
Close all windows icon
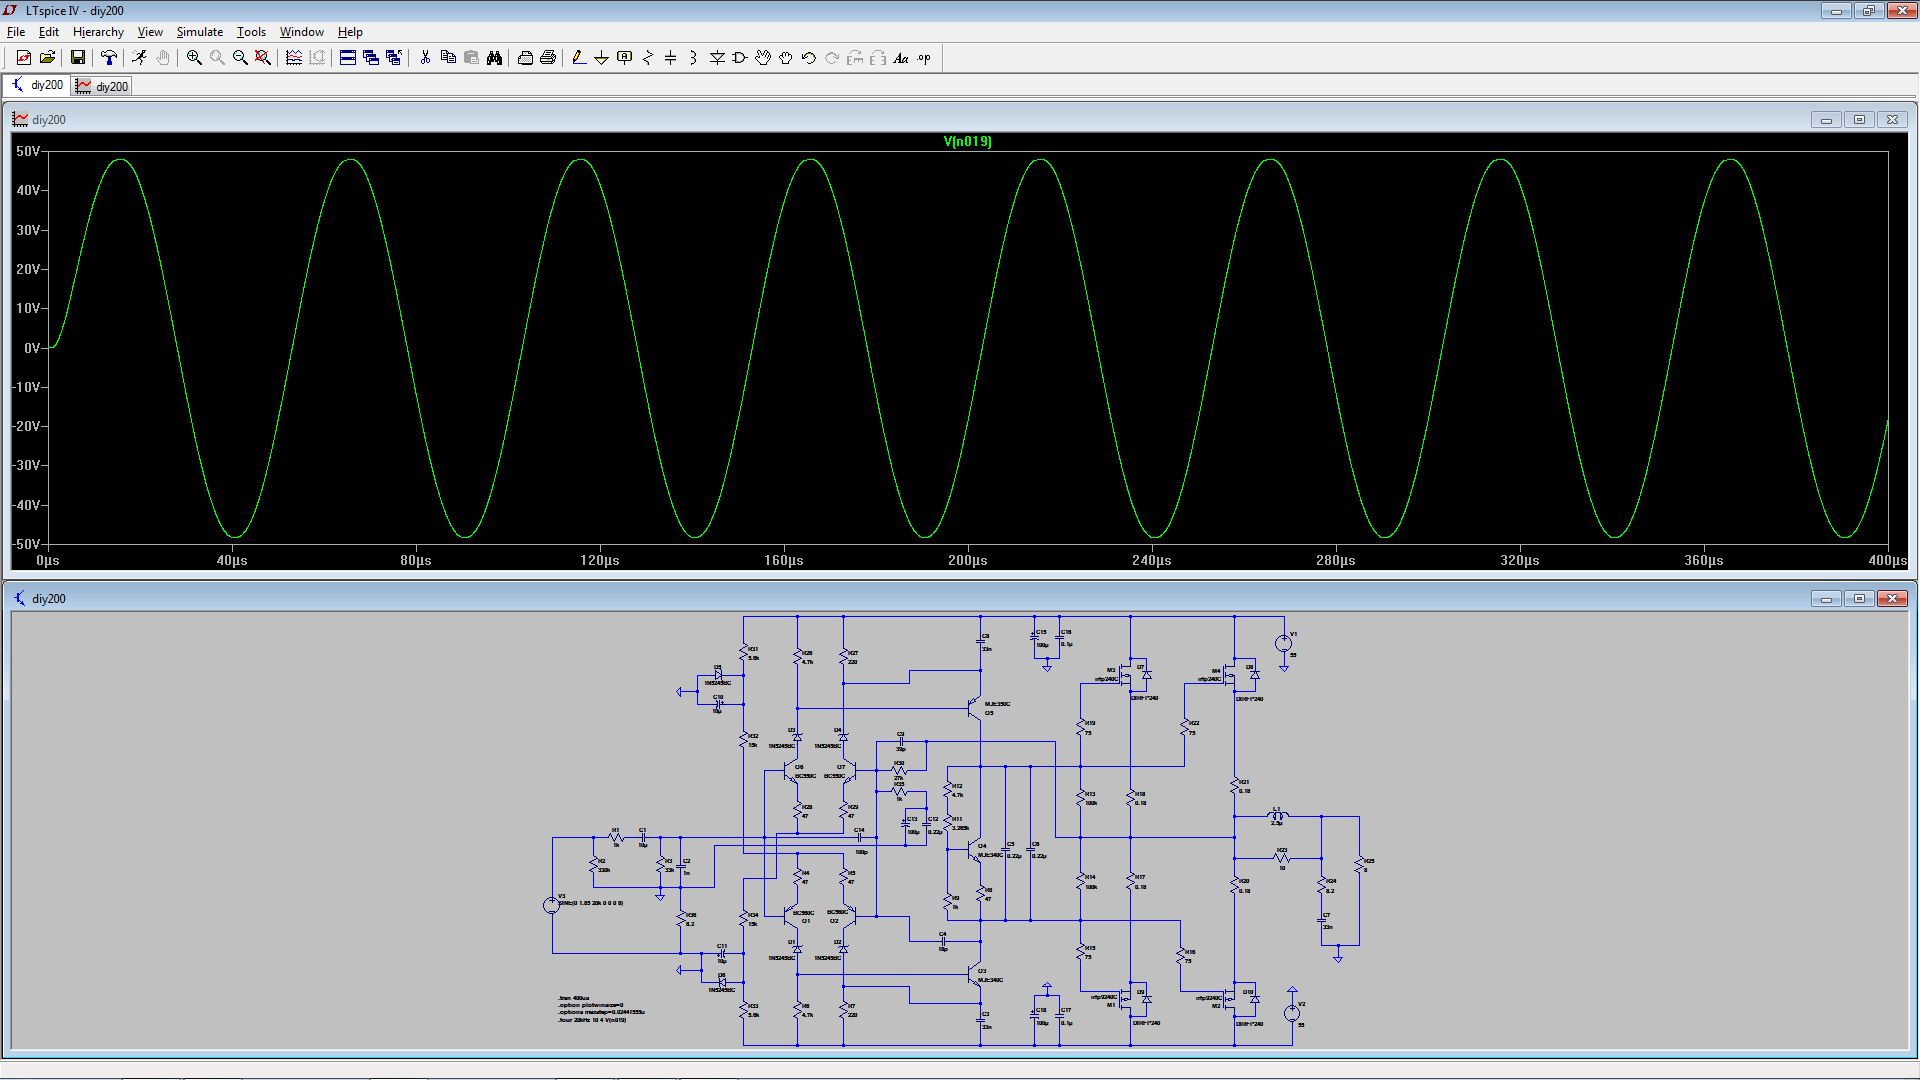[394, 58]
